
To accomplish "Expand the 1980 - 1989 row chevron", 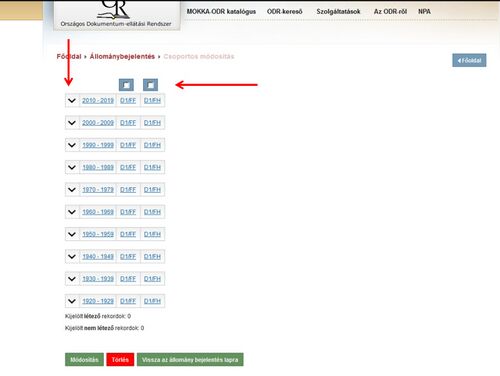I will pos(72,167).
